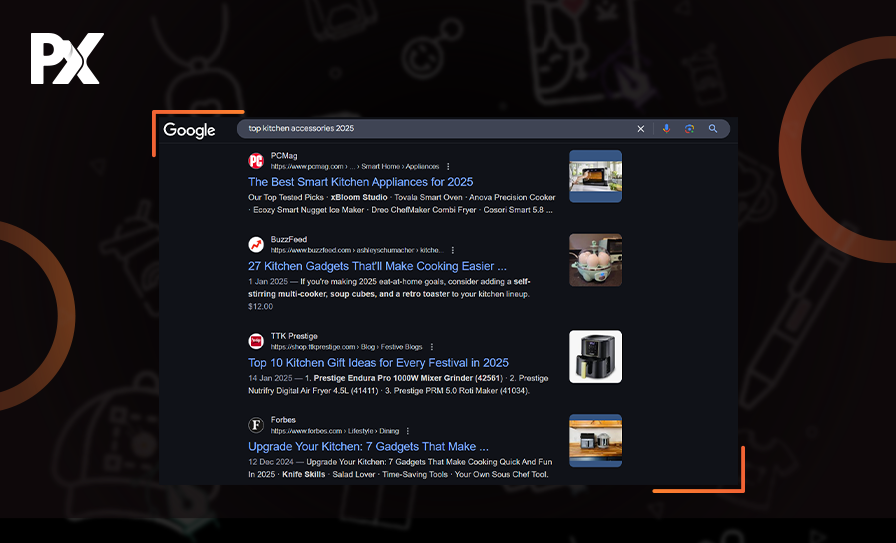Click the PCMag favicon icon
The width and height of the screenshot is (896, 543).
click(256, 160)
